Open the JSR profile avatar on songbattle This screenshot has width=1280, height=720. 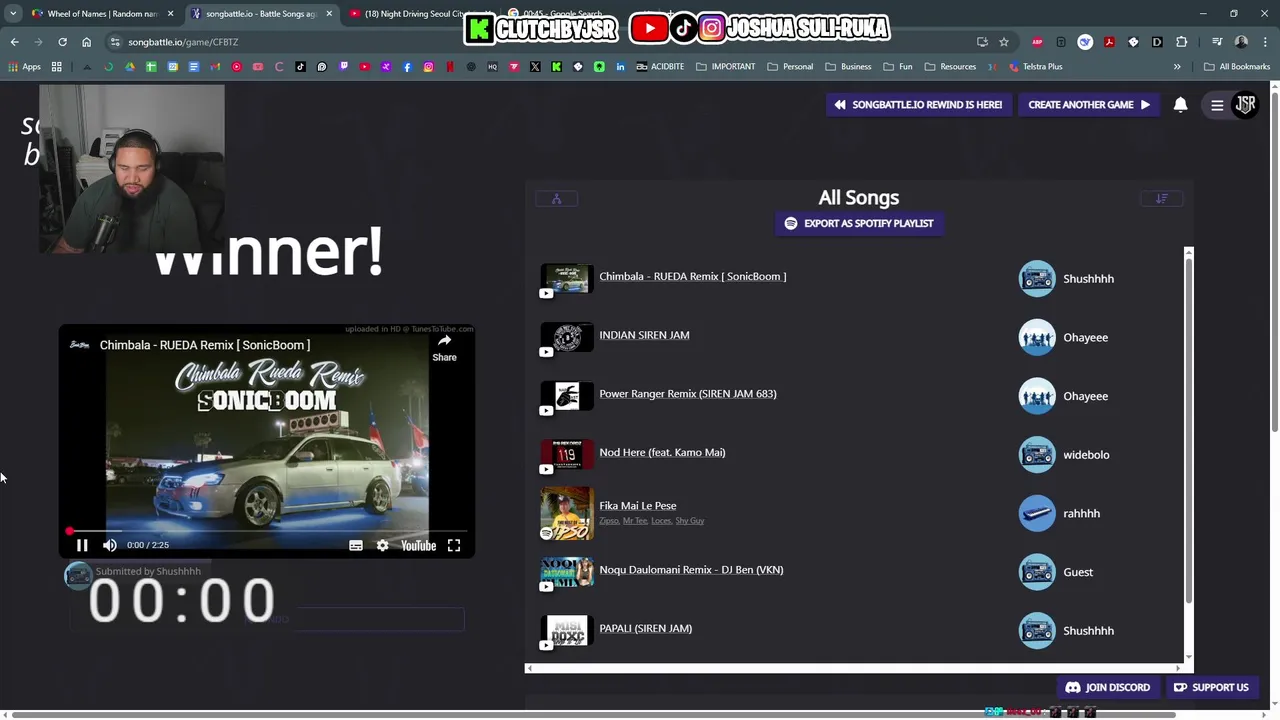[x=1245, y=104]
